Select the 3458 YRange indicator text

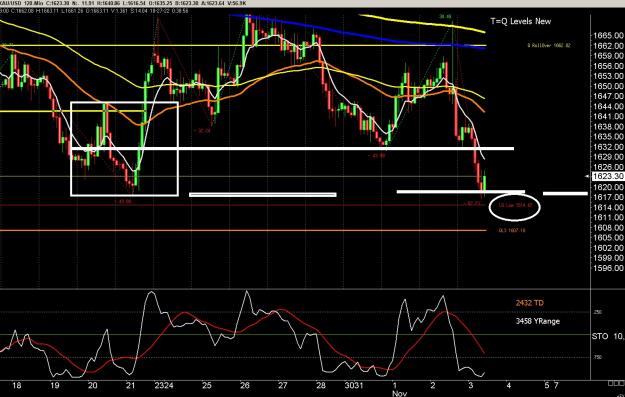pos(537,321)
